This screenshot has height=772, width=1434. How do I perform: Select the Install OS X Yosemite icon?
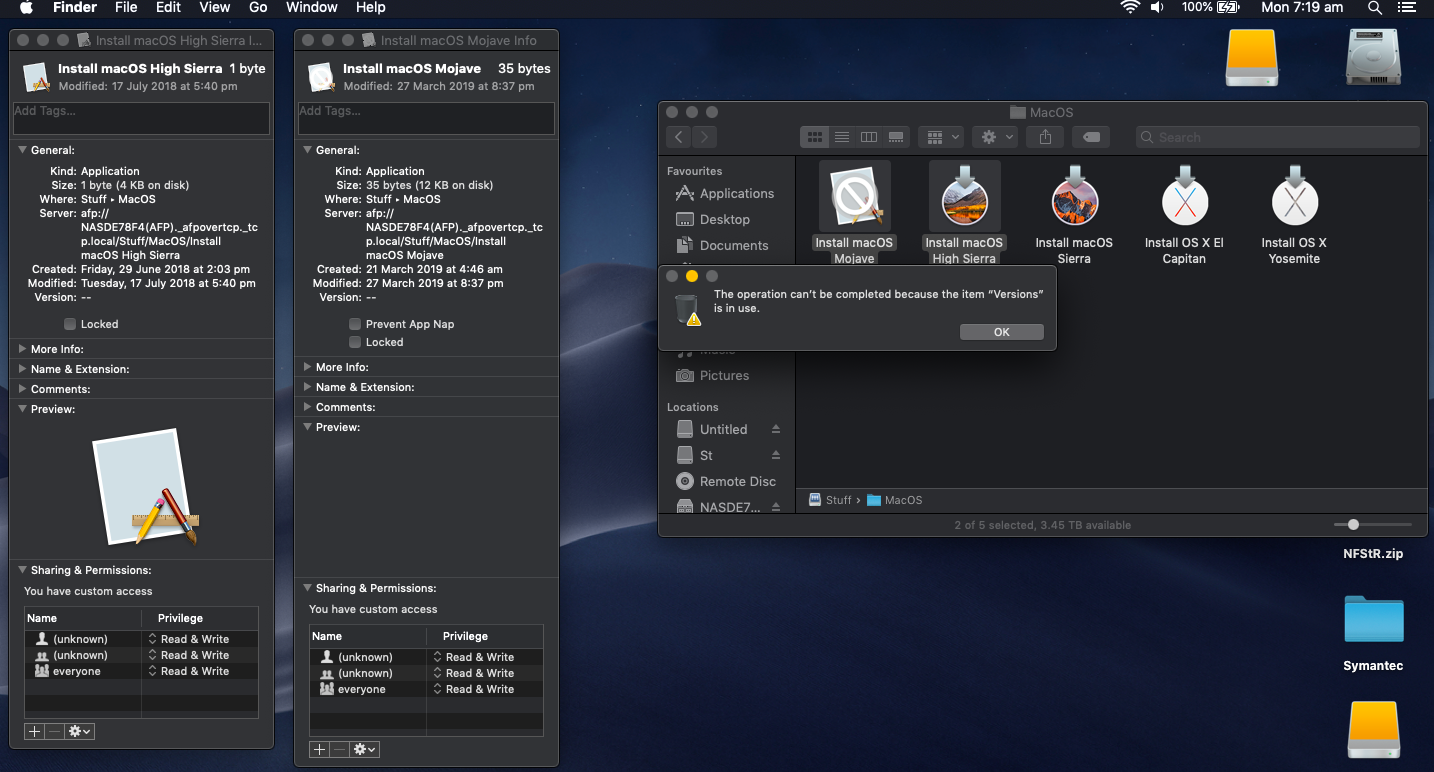[x=1294, y=197]
